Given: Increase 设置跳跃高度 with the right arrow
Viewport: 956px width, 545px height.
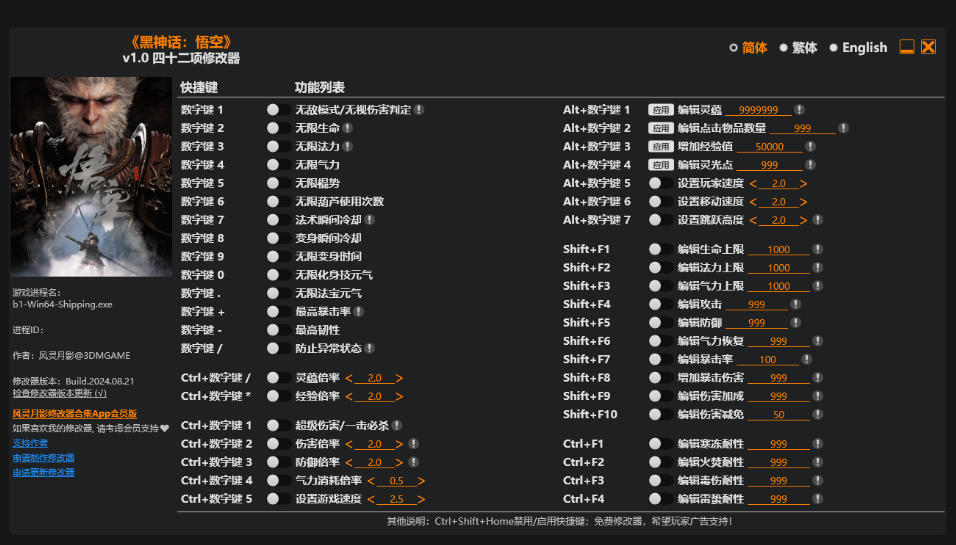Looking at the screenshot, I should tap(803, 219).
